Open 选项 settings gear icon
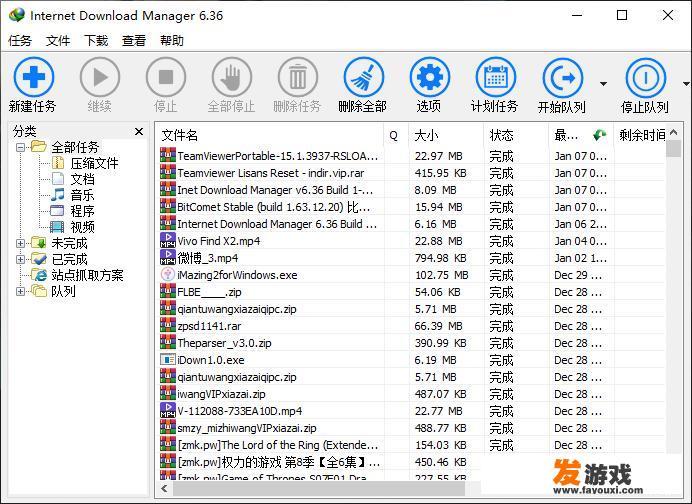This screenshot has width=692, height=504. click(x=430, y=77)
